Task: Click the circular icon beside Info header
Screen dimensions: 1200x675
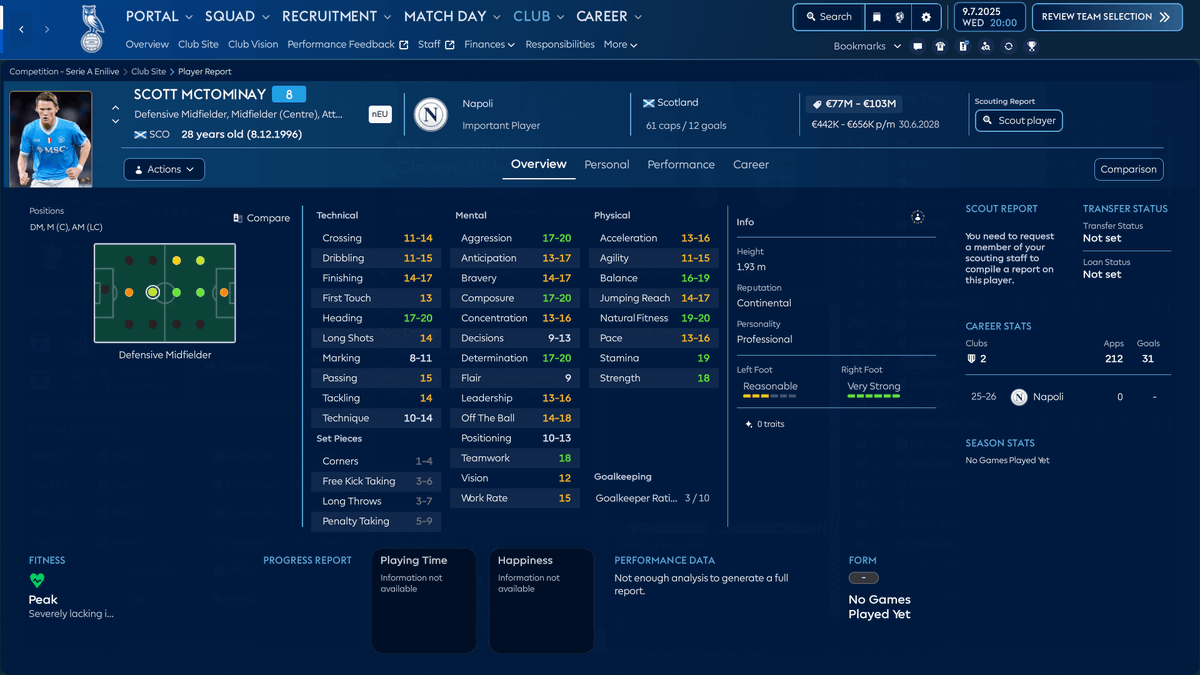Action: click(918, 217)
